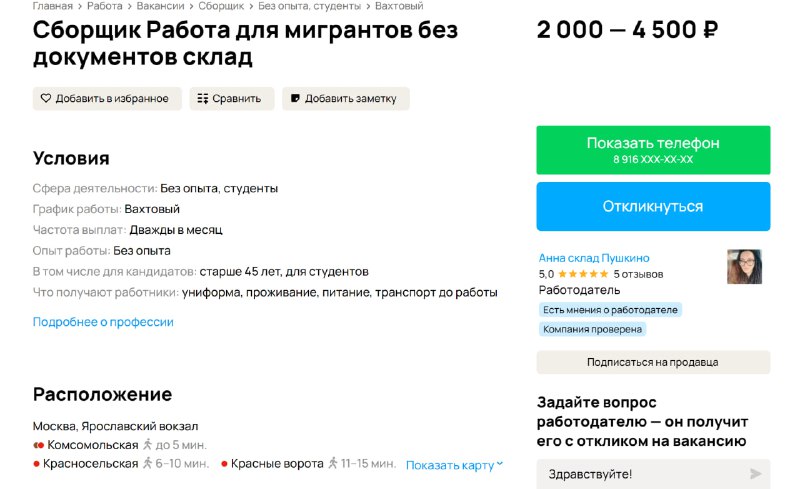
Task: Click the employer avatar photo
Action: click(744, 266)
